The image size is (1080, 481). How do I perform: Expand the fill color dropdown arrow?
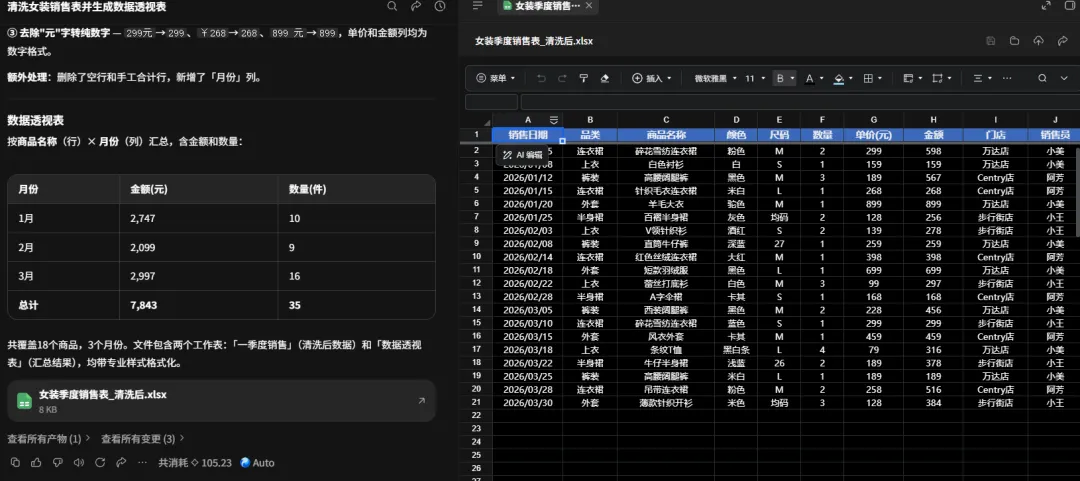coord(851,79)
